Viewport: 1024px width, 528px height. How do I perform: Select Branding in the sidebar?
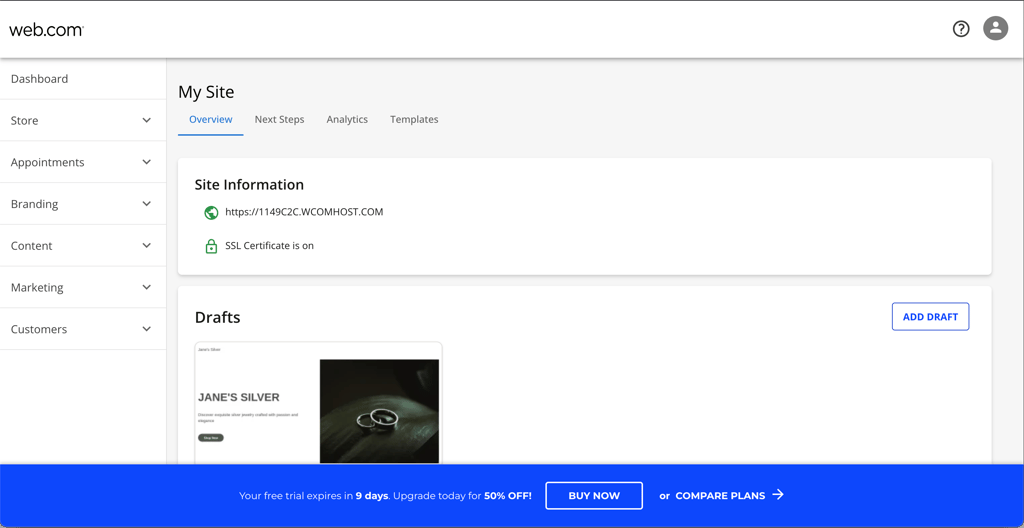pyautogui.click(x=83, y=204)
